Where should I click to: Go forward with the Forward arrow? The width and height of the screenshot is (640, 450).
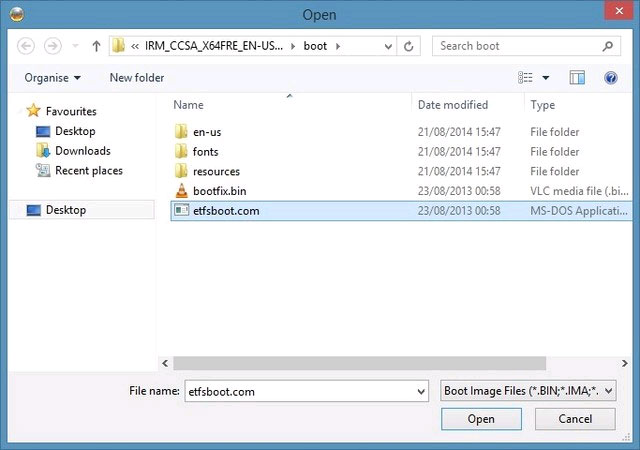[x=53, y=46]
